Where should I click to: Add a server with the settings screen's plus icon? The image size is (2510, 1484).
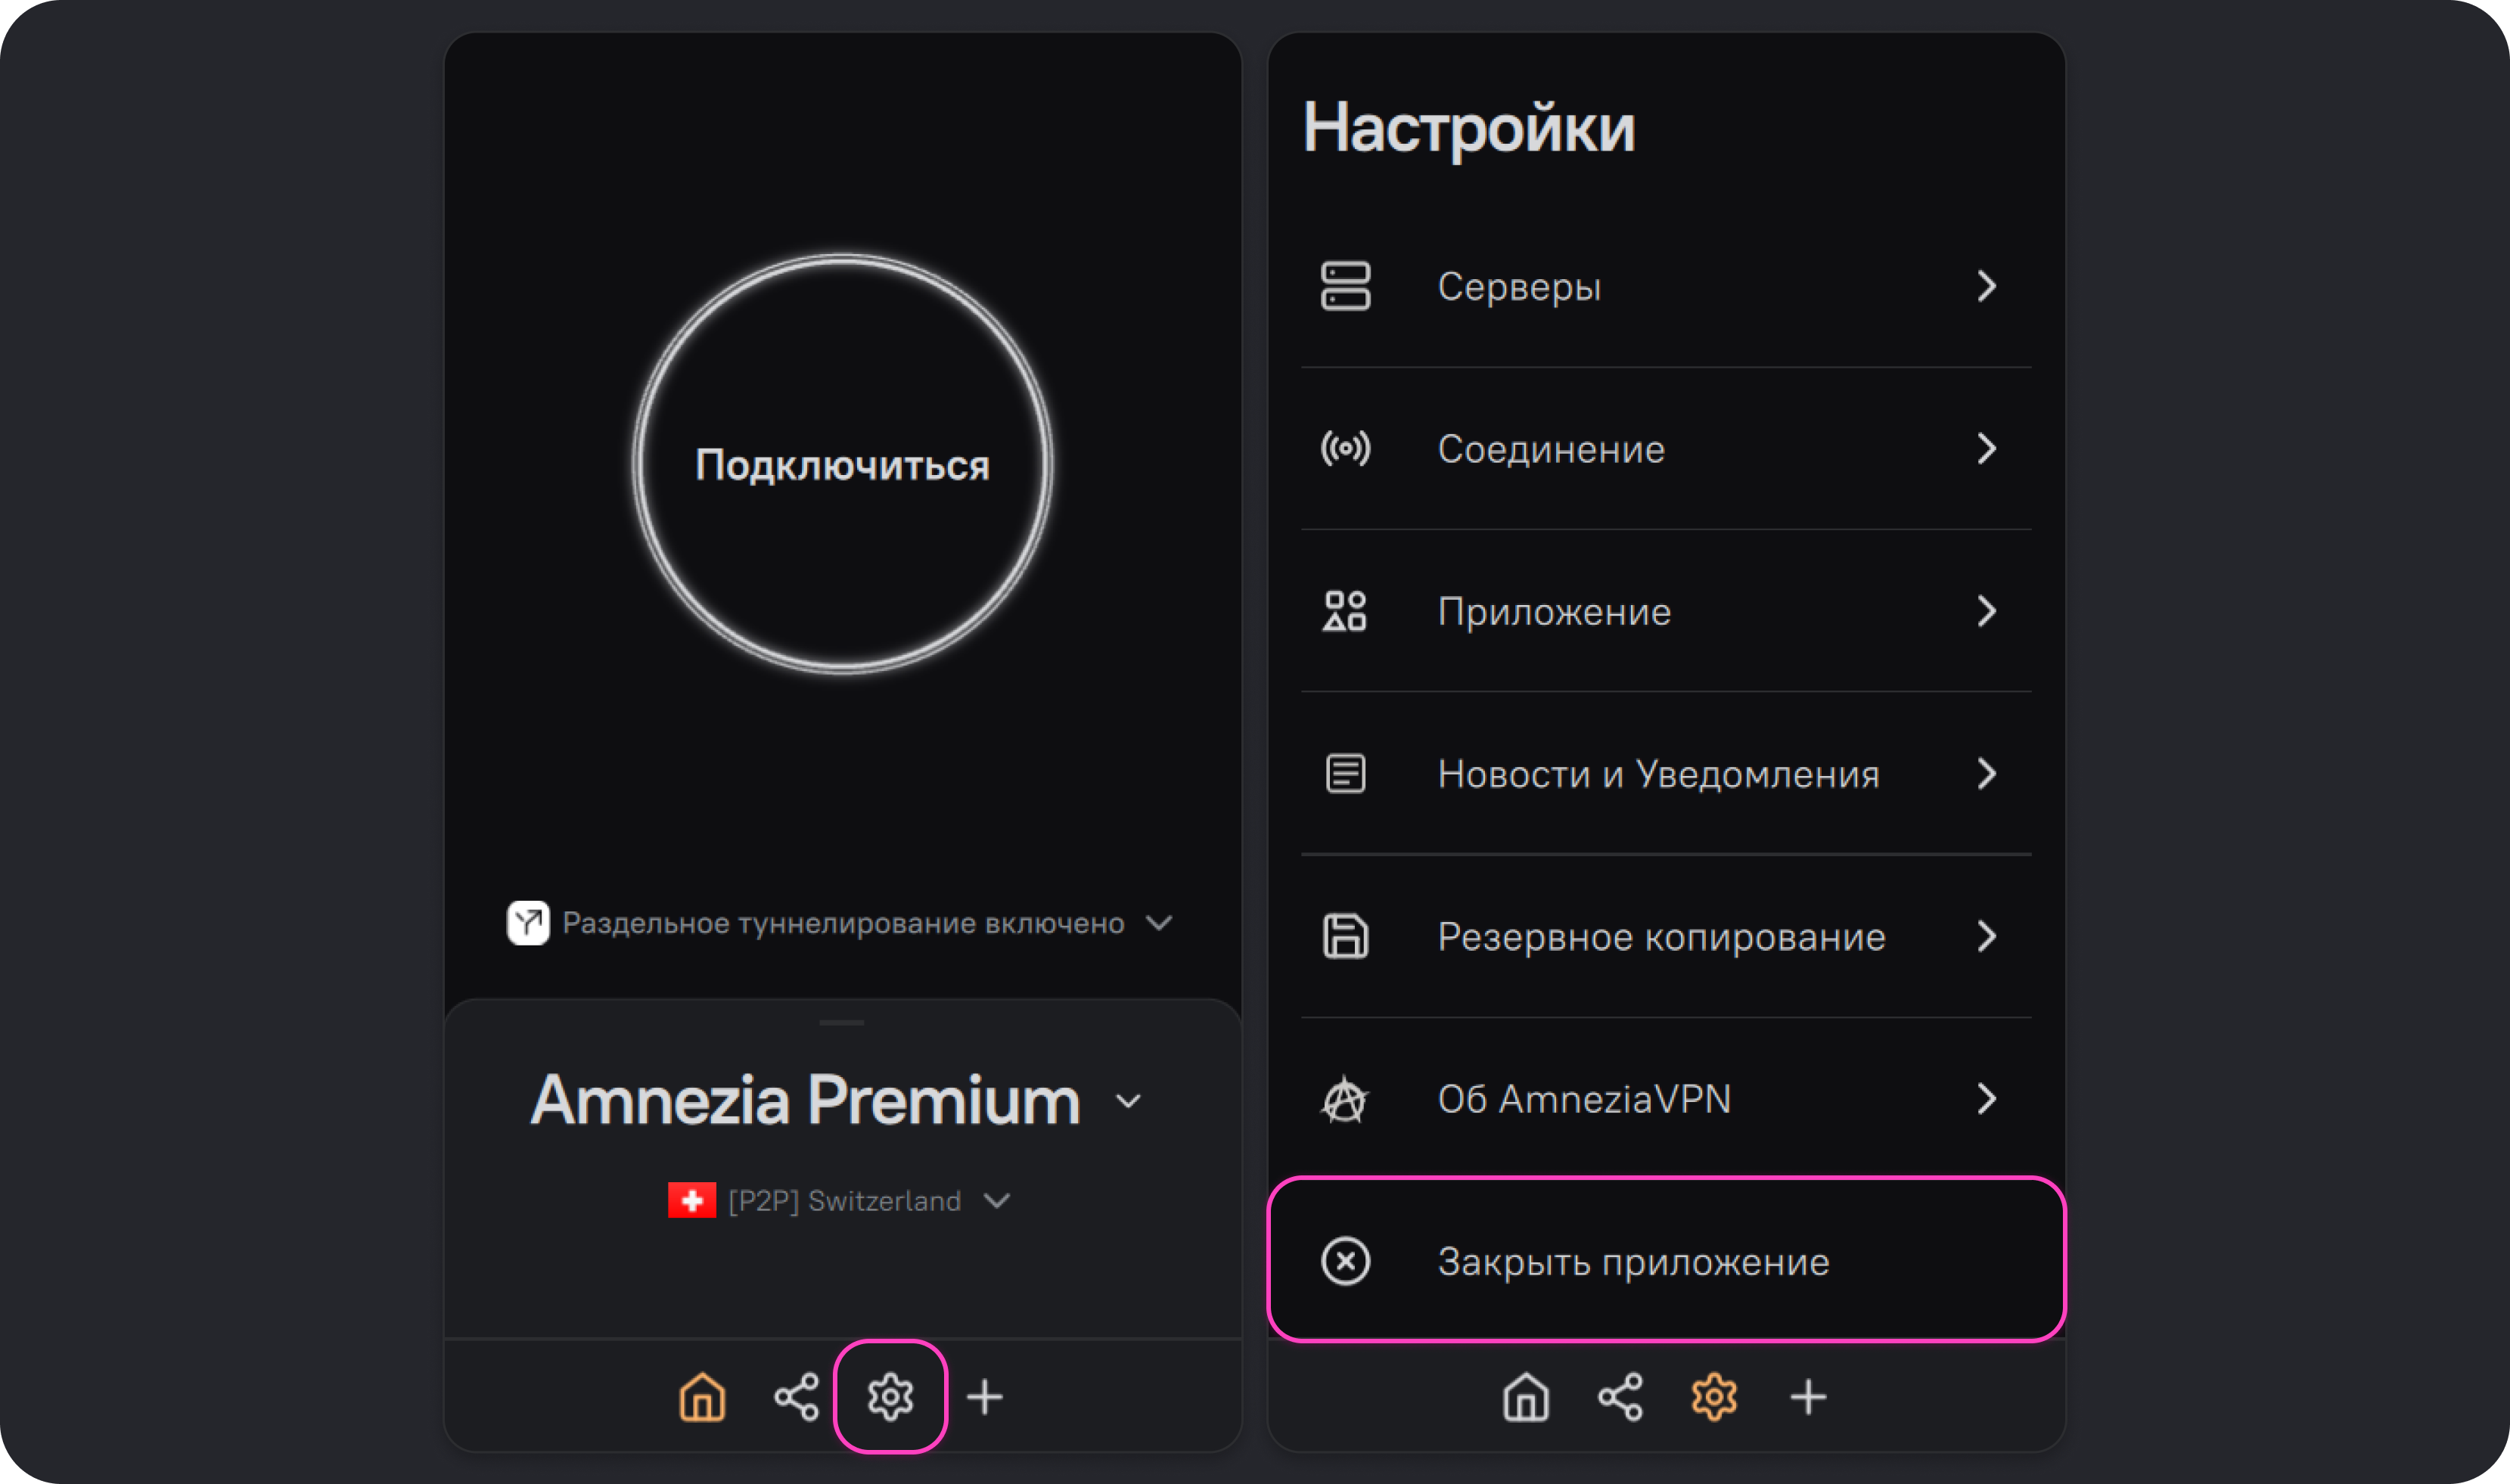coord(1808,1396)
